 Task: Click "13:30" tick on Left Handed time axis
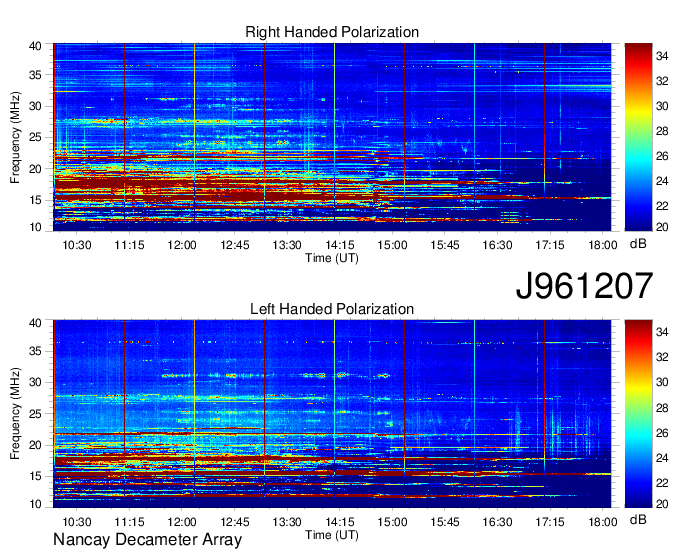(287, 522)
